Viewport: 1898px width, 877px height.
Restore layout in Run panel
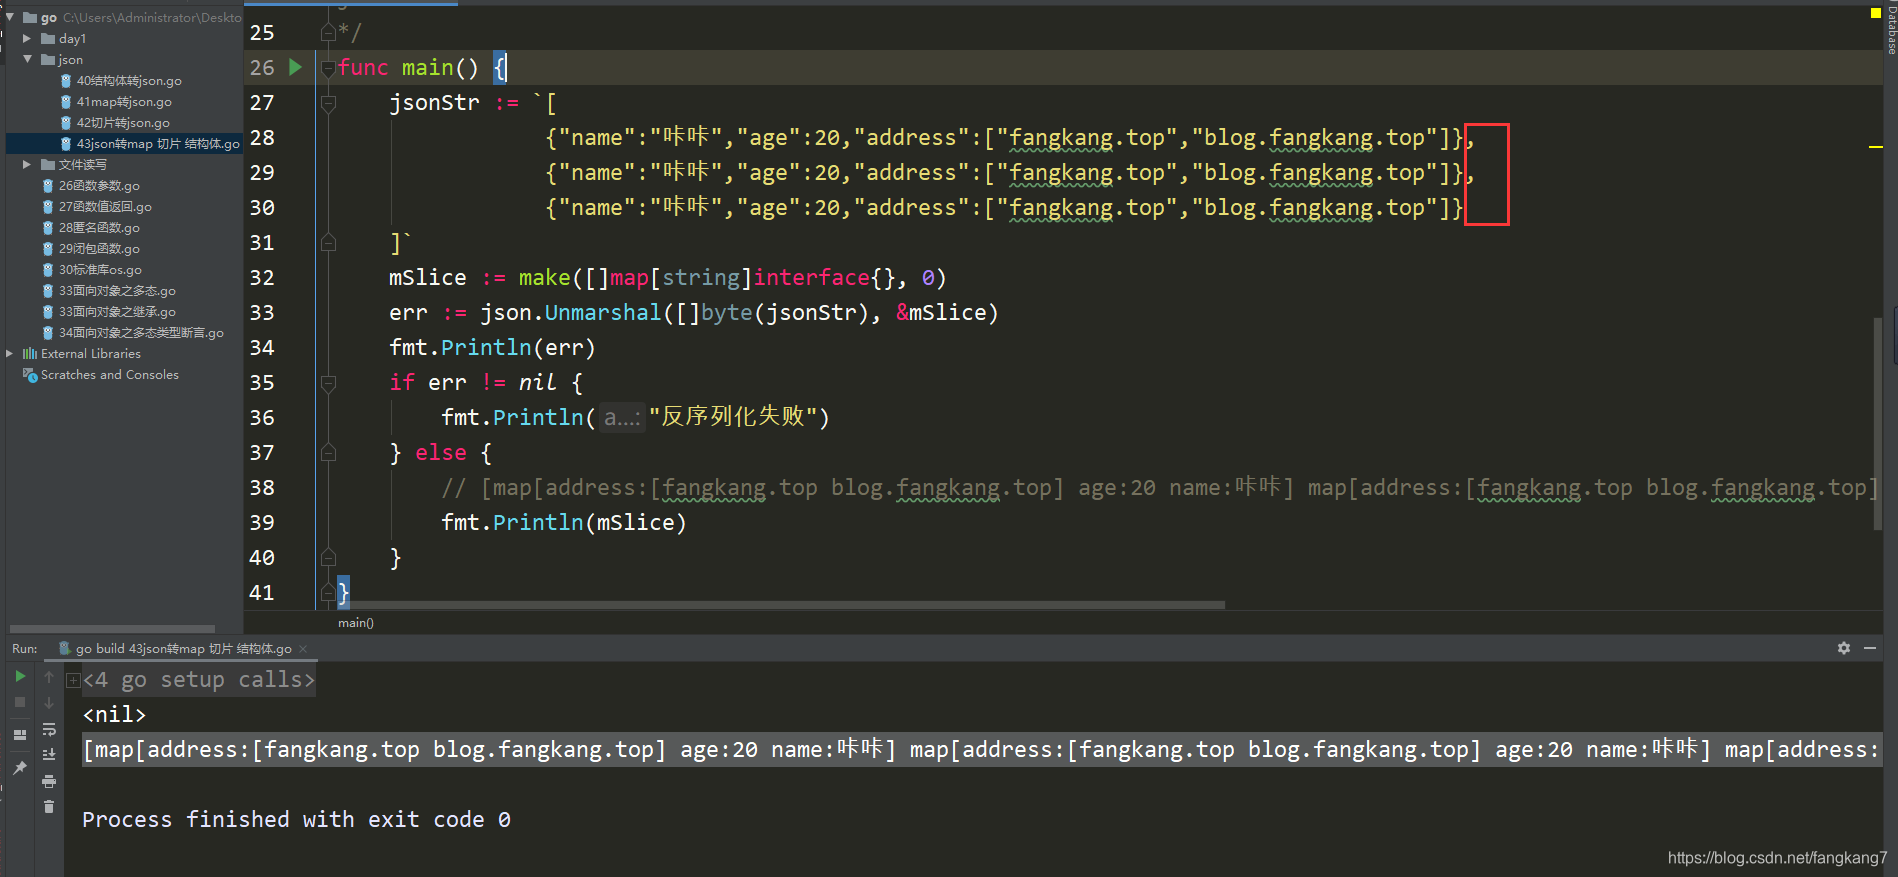(x=20, y=735)
